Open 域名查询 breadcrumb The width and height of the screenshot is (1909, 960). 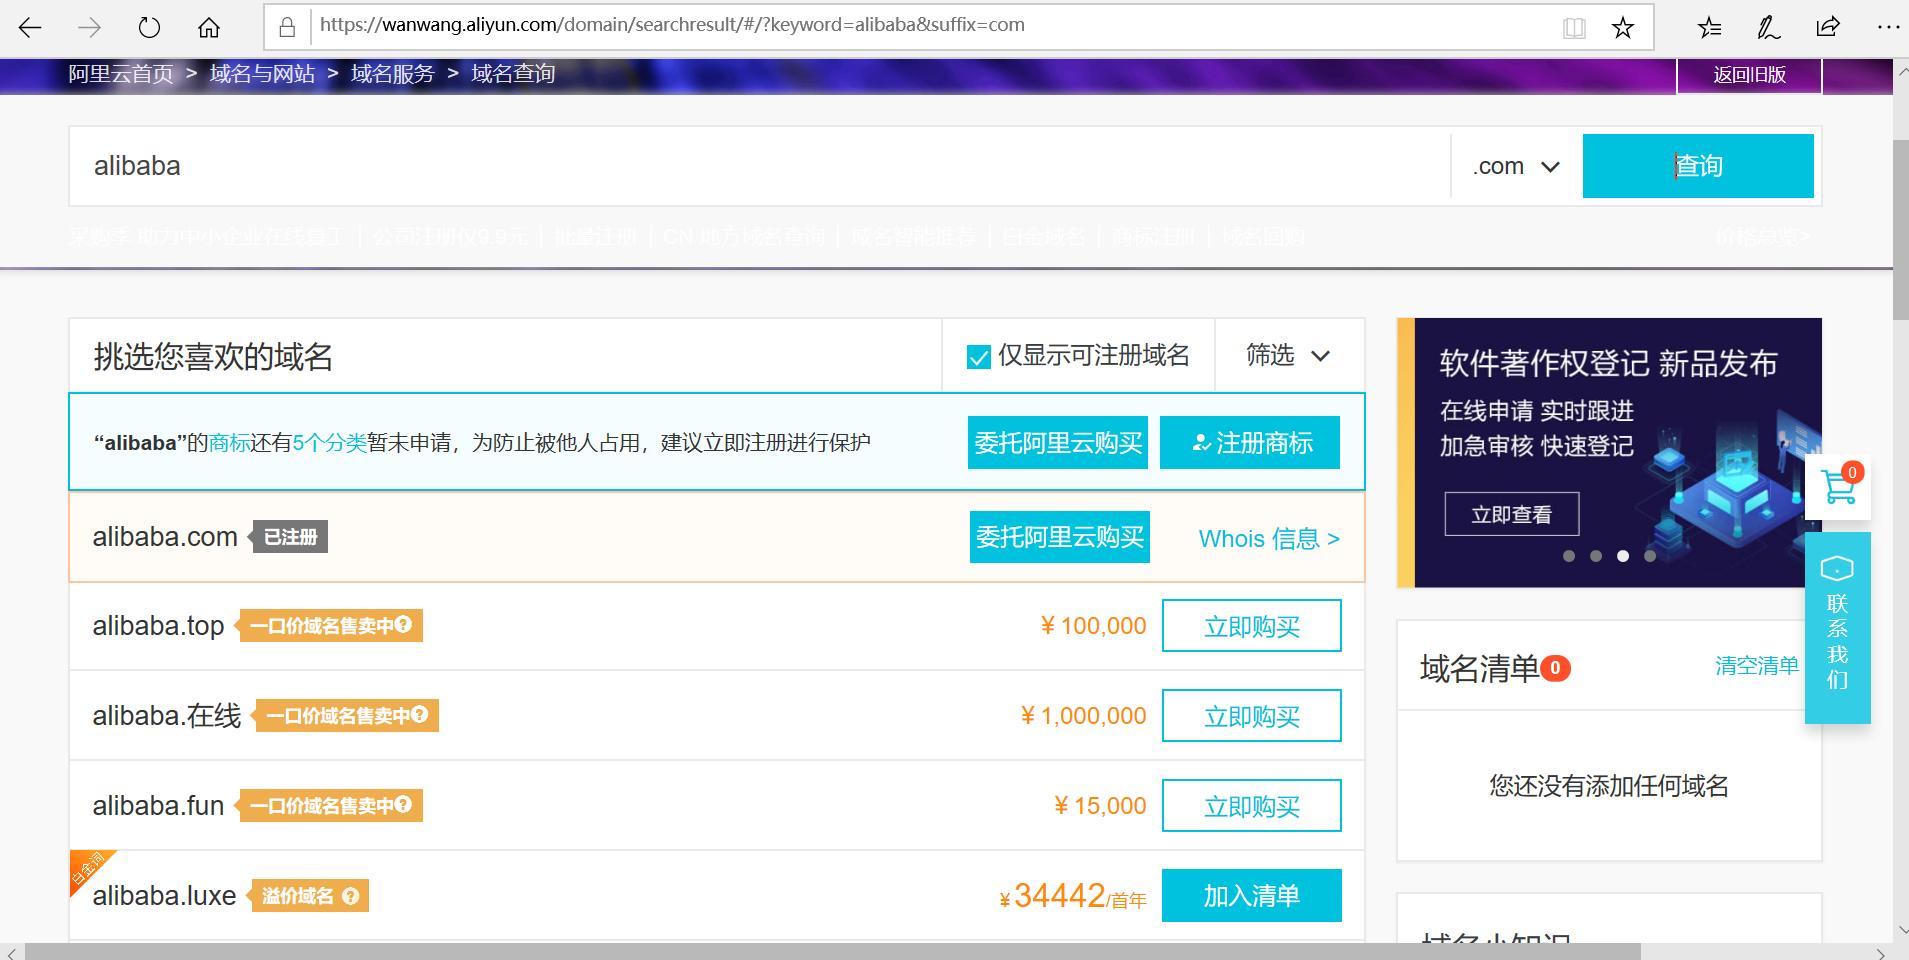point(513,74)
